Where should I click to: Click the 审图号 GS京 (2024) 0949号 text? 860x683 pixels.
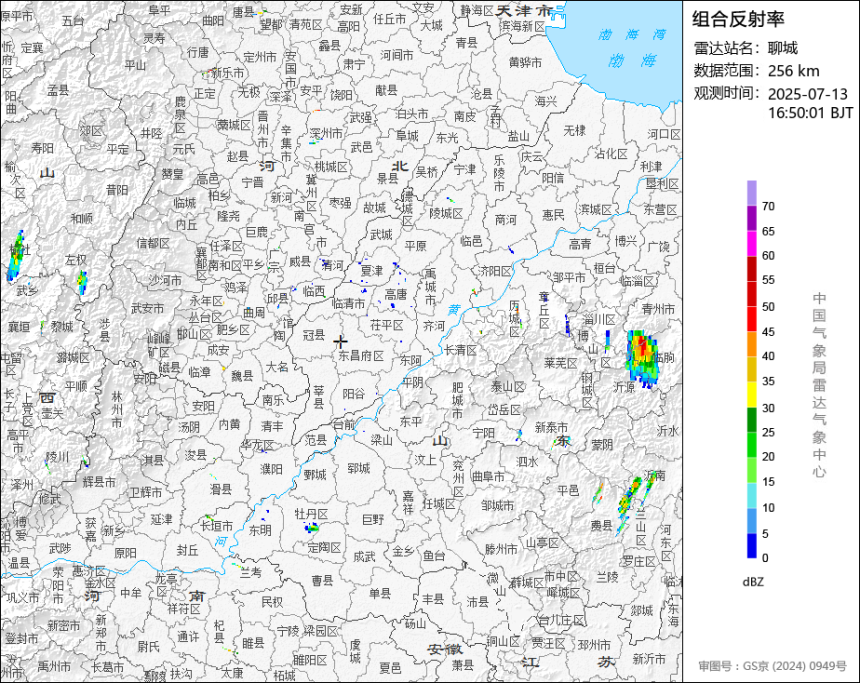click(x=772, y=666)
